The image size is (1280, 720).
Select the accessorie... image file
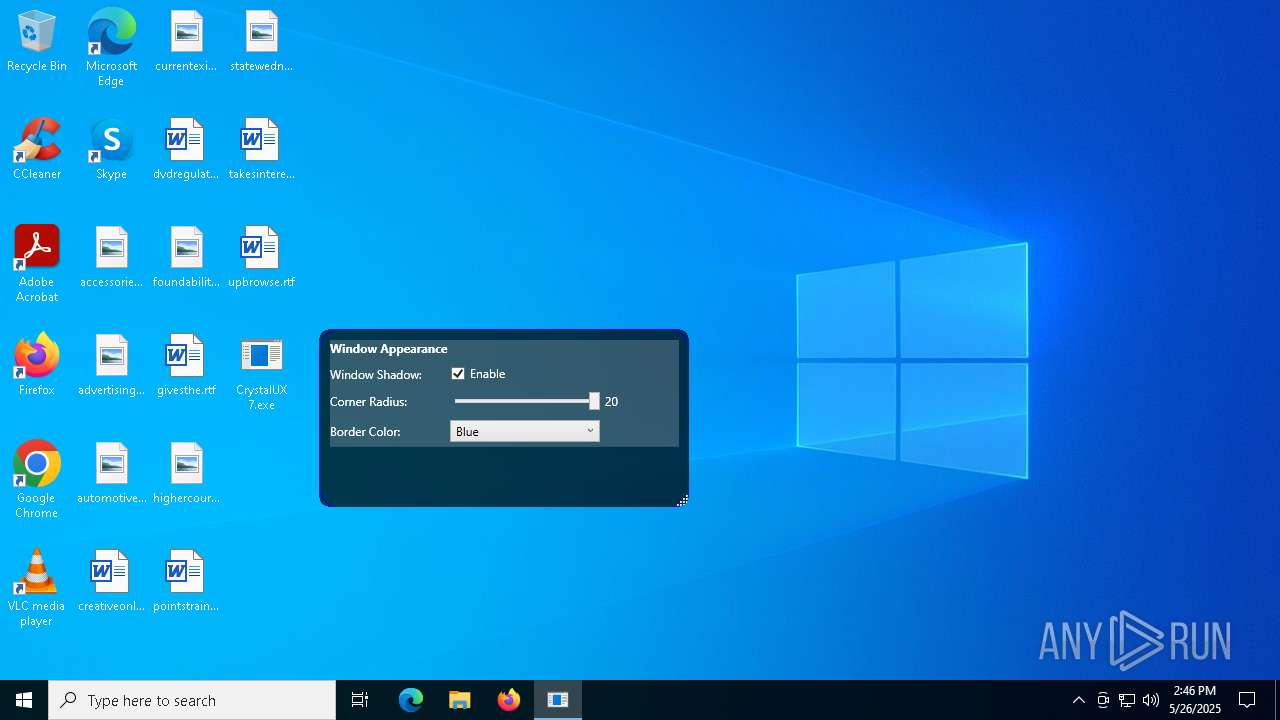point(111,258)
